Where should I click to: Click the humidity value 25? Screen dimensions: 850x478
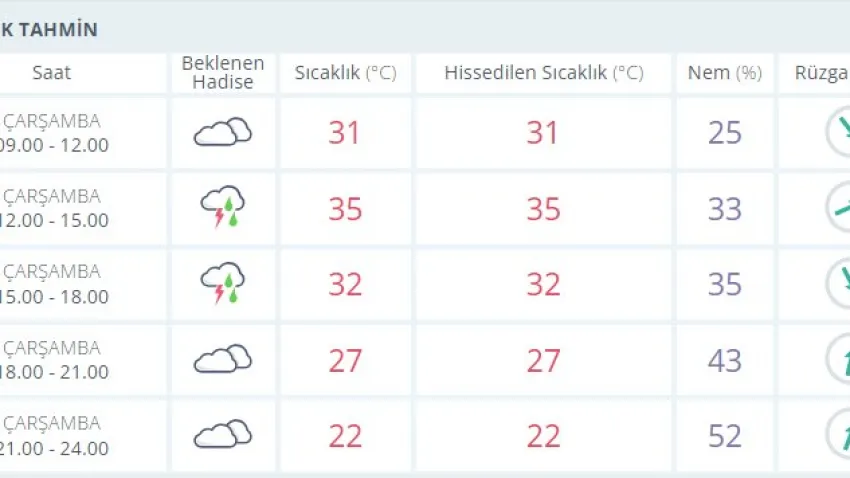coord(725,133)
